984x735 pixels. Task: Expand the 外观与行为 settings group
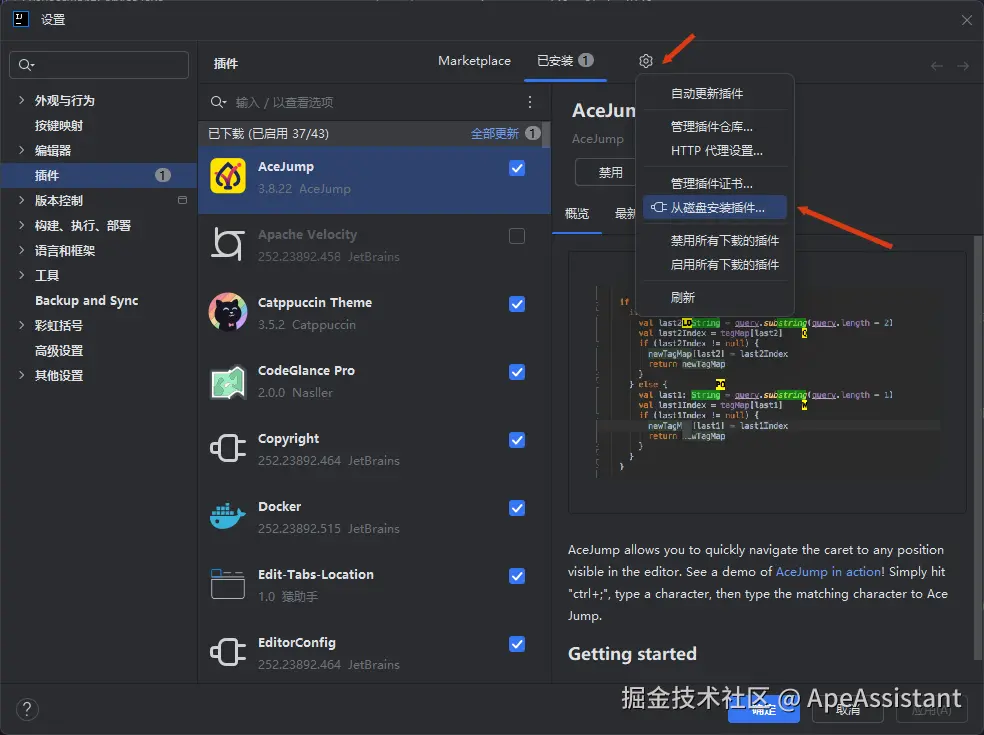coord(21,100)
